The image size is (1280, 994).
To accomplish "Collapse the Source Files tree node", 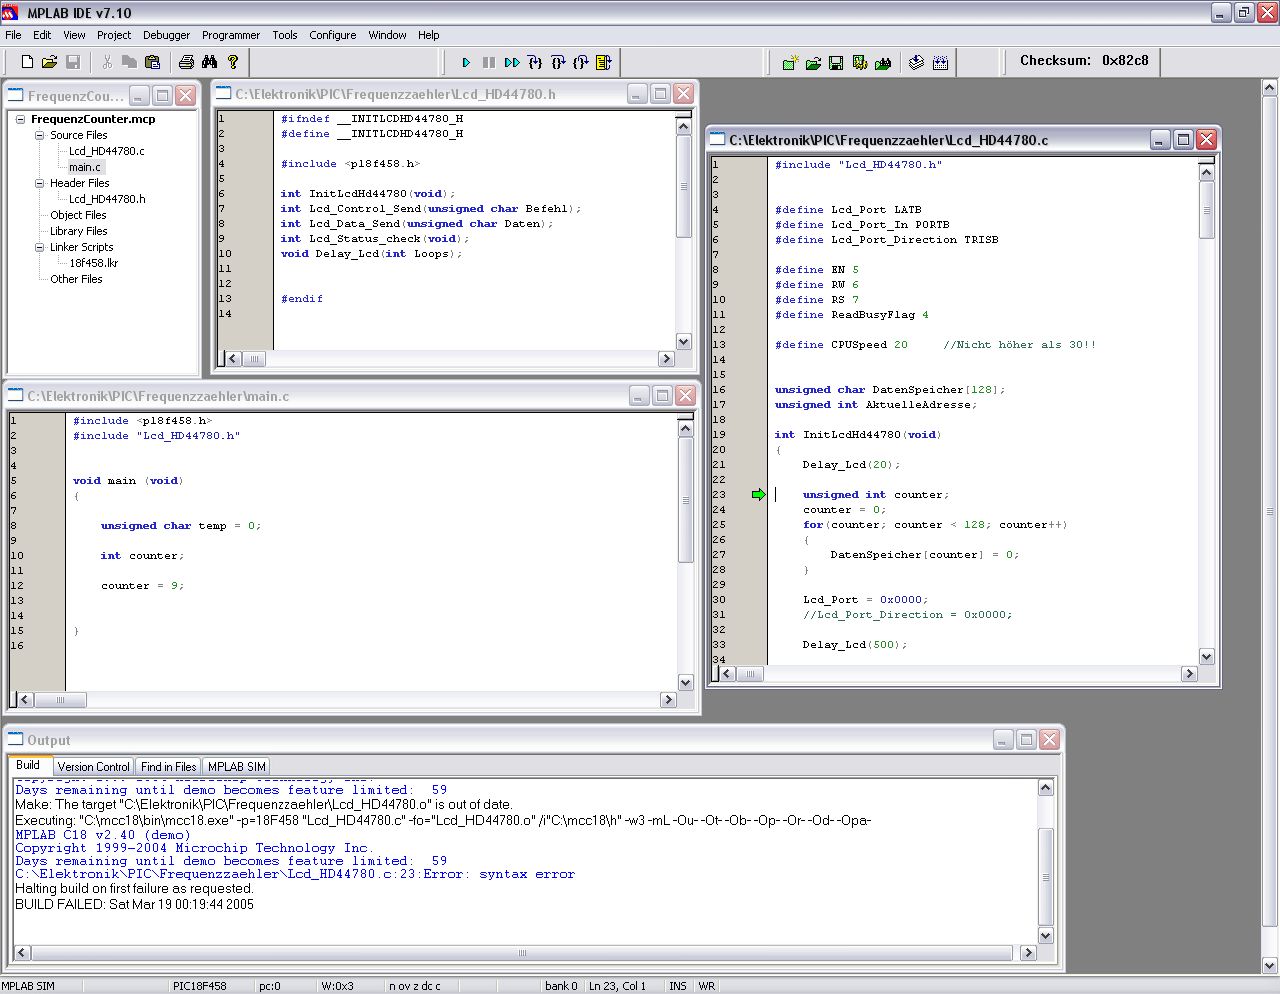I will click(x=40, y=135).
